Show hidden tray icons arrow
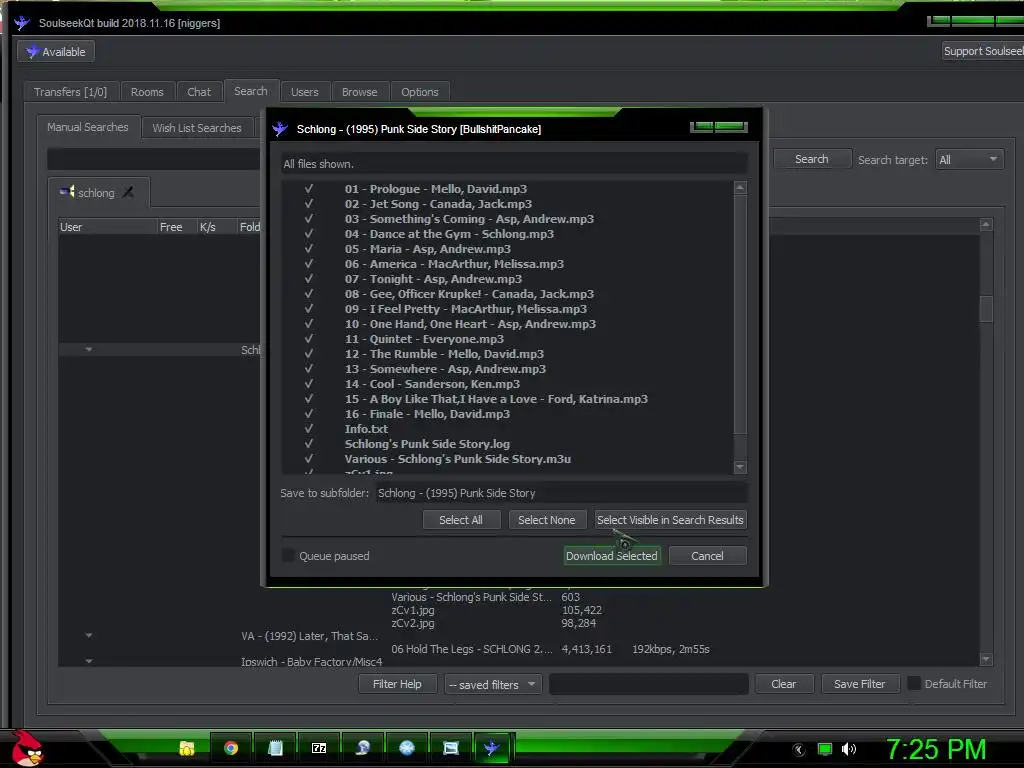1024x768 pixels. pyautogui.click(x=799, y=750)
